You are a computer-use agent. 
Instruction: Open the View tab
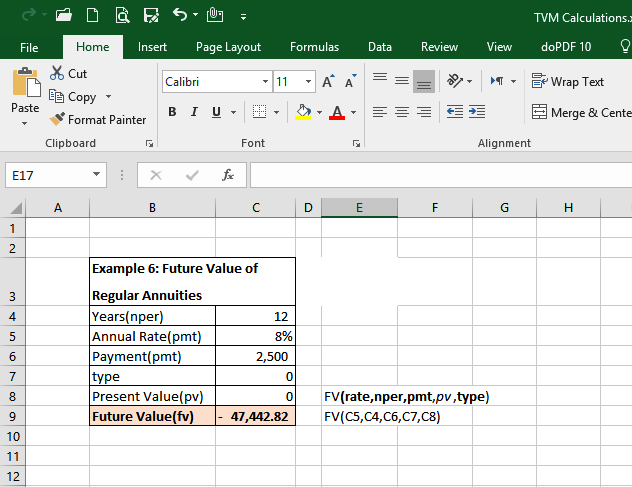[499, 47]
